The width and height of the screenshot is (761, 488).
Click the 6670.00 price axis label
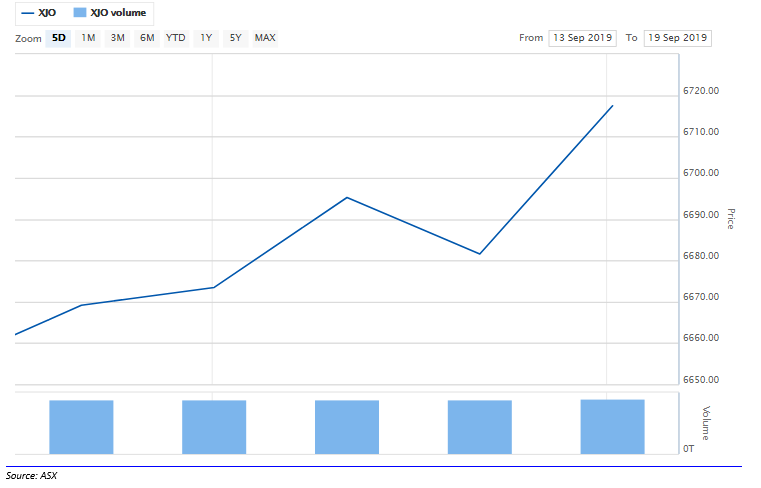pyautogui.click(x=701, y=297)
